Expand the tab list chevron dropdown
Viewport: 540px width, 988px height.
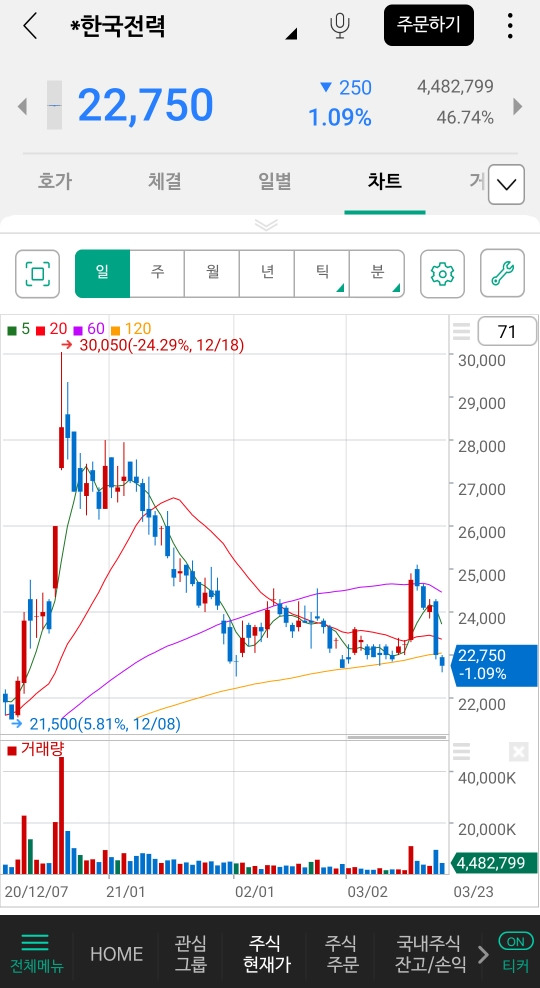tap(507, 185)
